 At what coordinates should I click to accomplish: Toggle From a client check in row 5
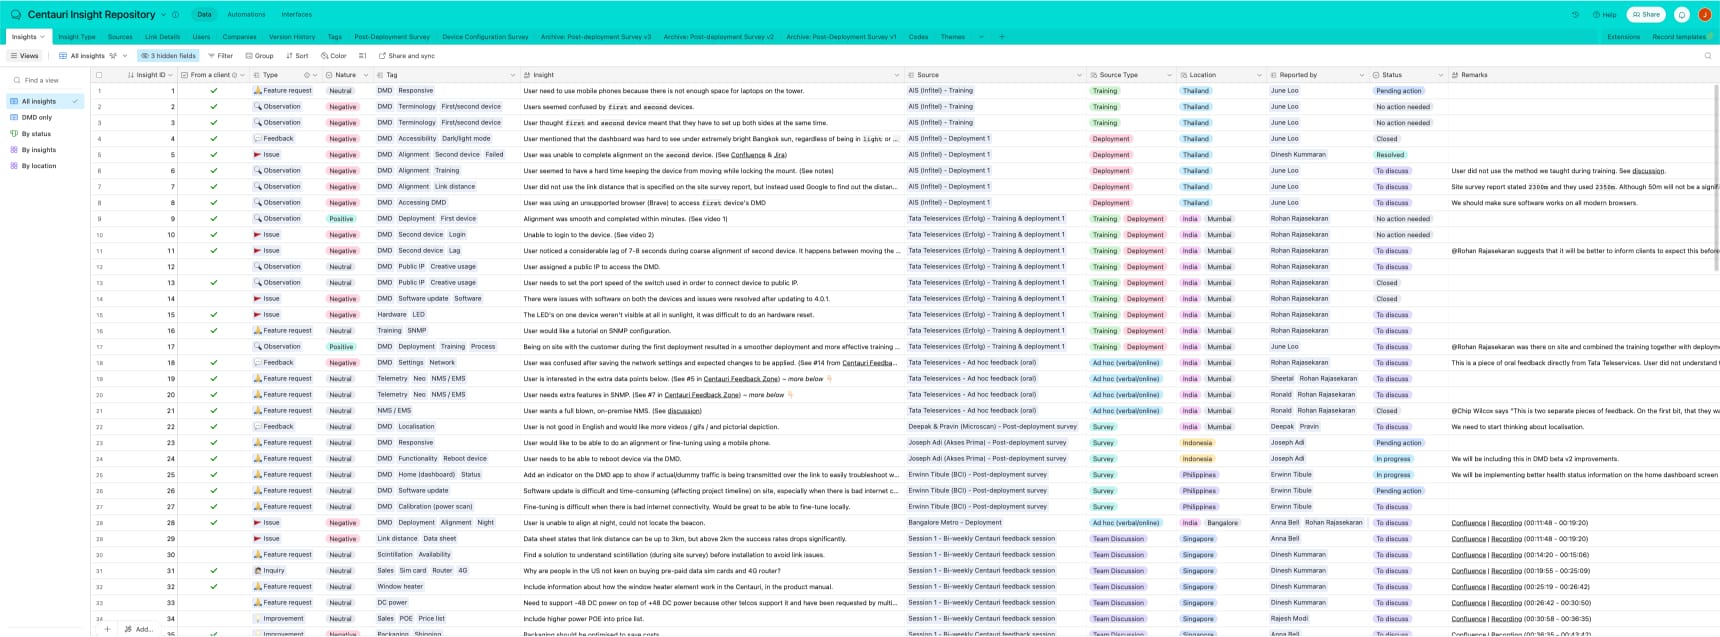[x=213, y=155]
